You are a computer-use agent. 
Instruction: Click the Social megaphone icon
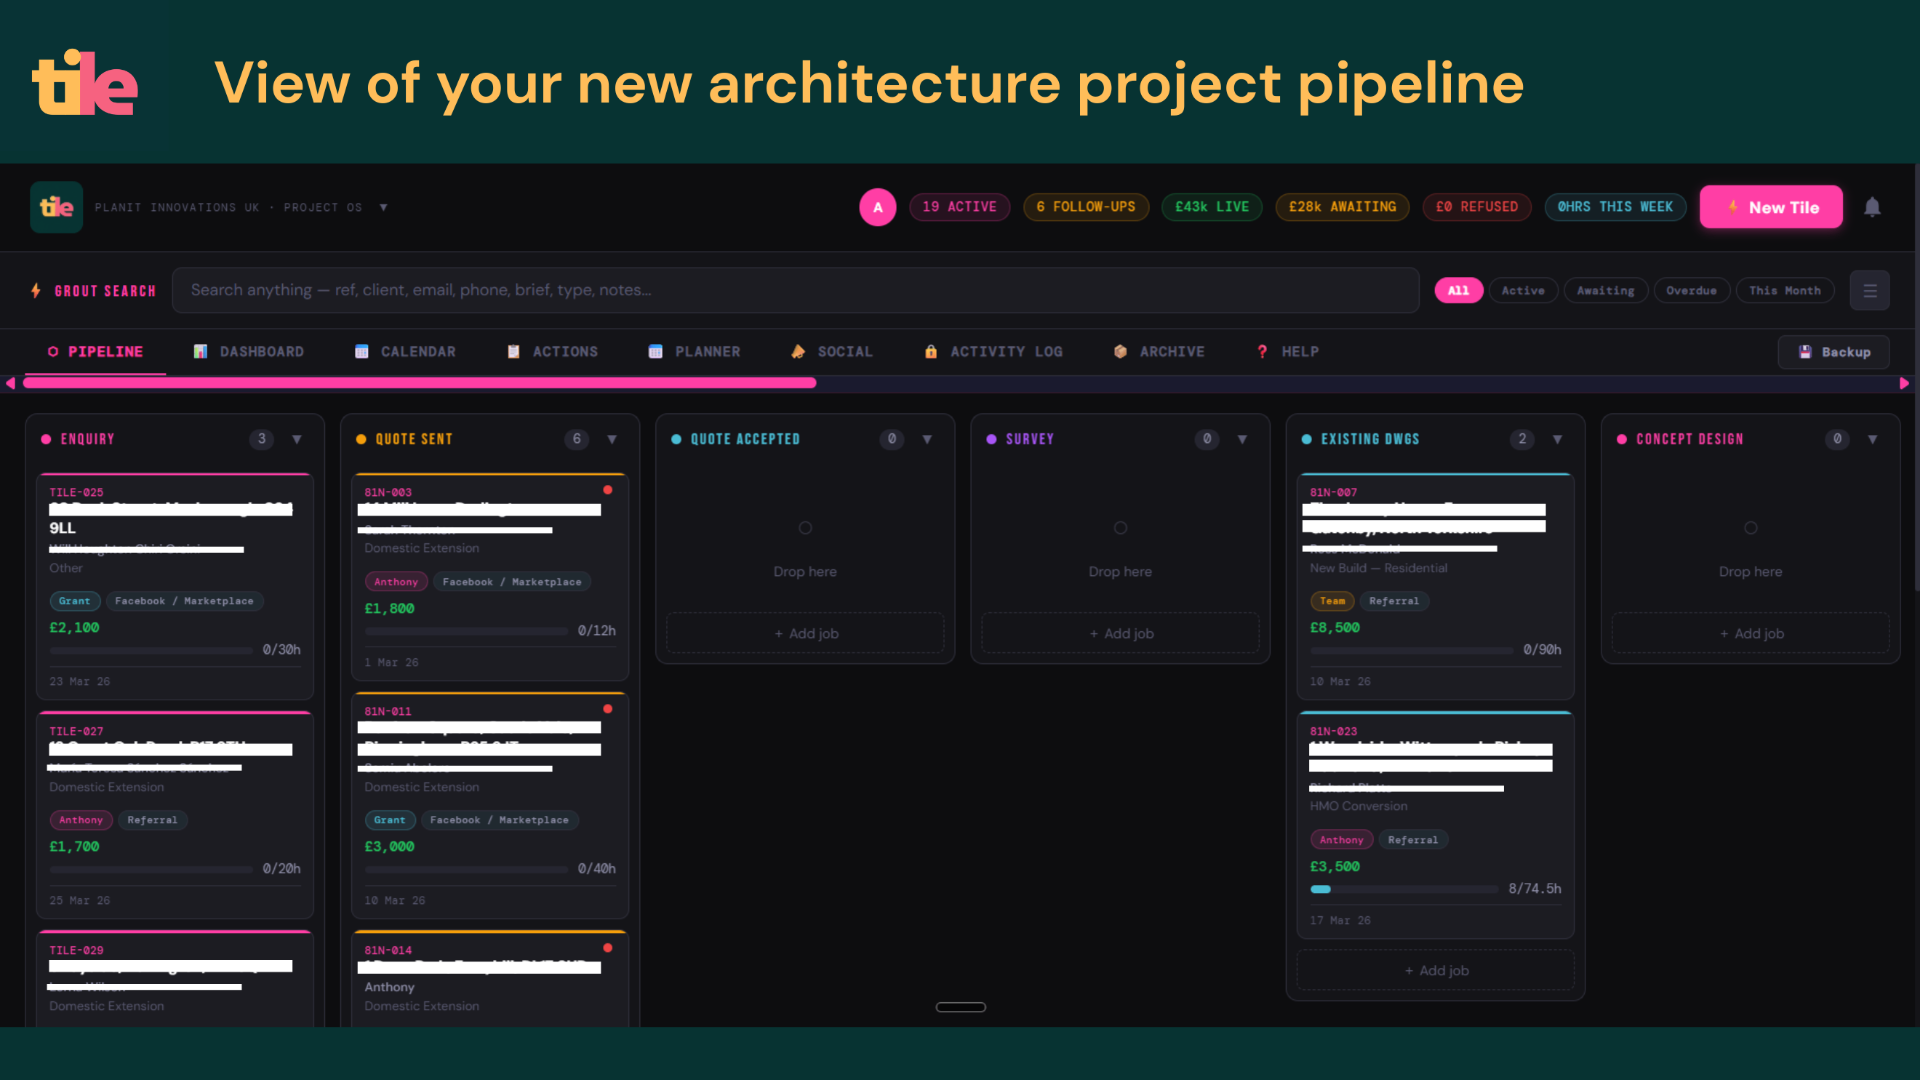pyautogui.click(x=798, y=352)
